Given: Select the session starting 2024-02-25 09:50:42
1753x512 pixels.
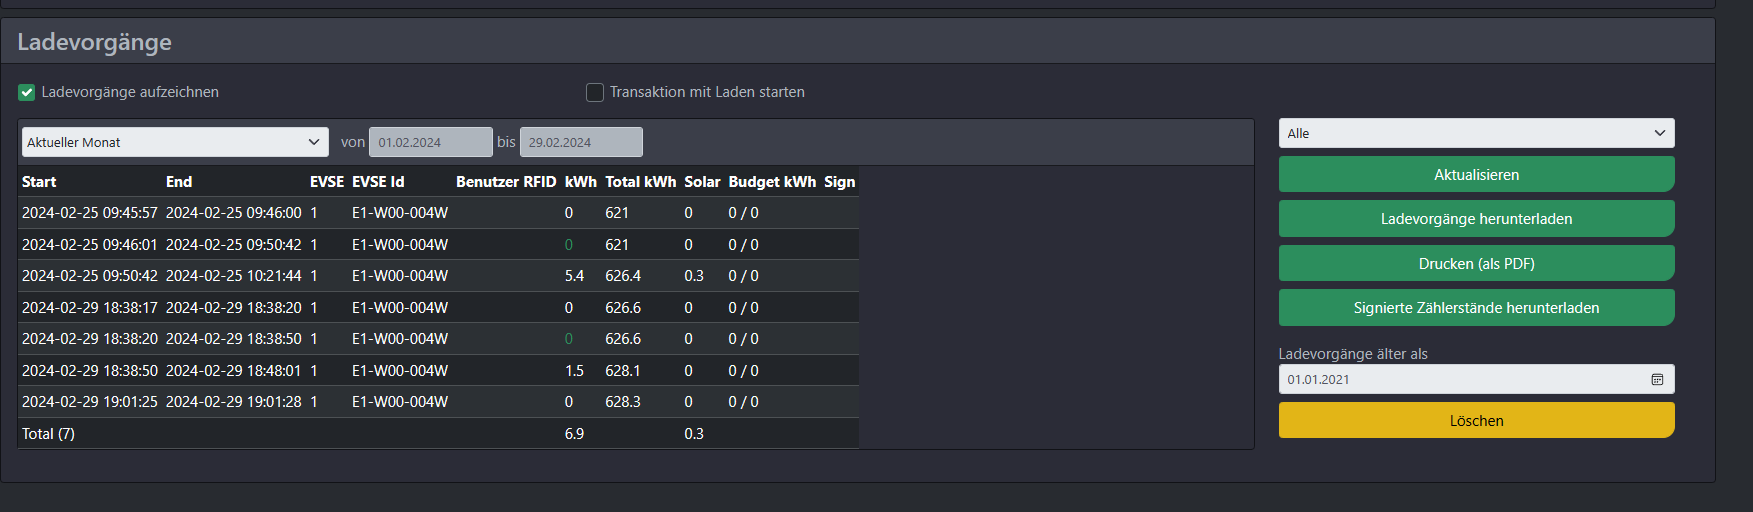Looking at the screenshot, I should point(439,276).
